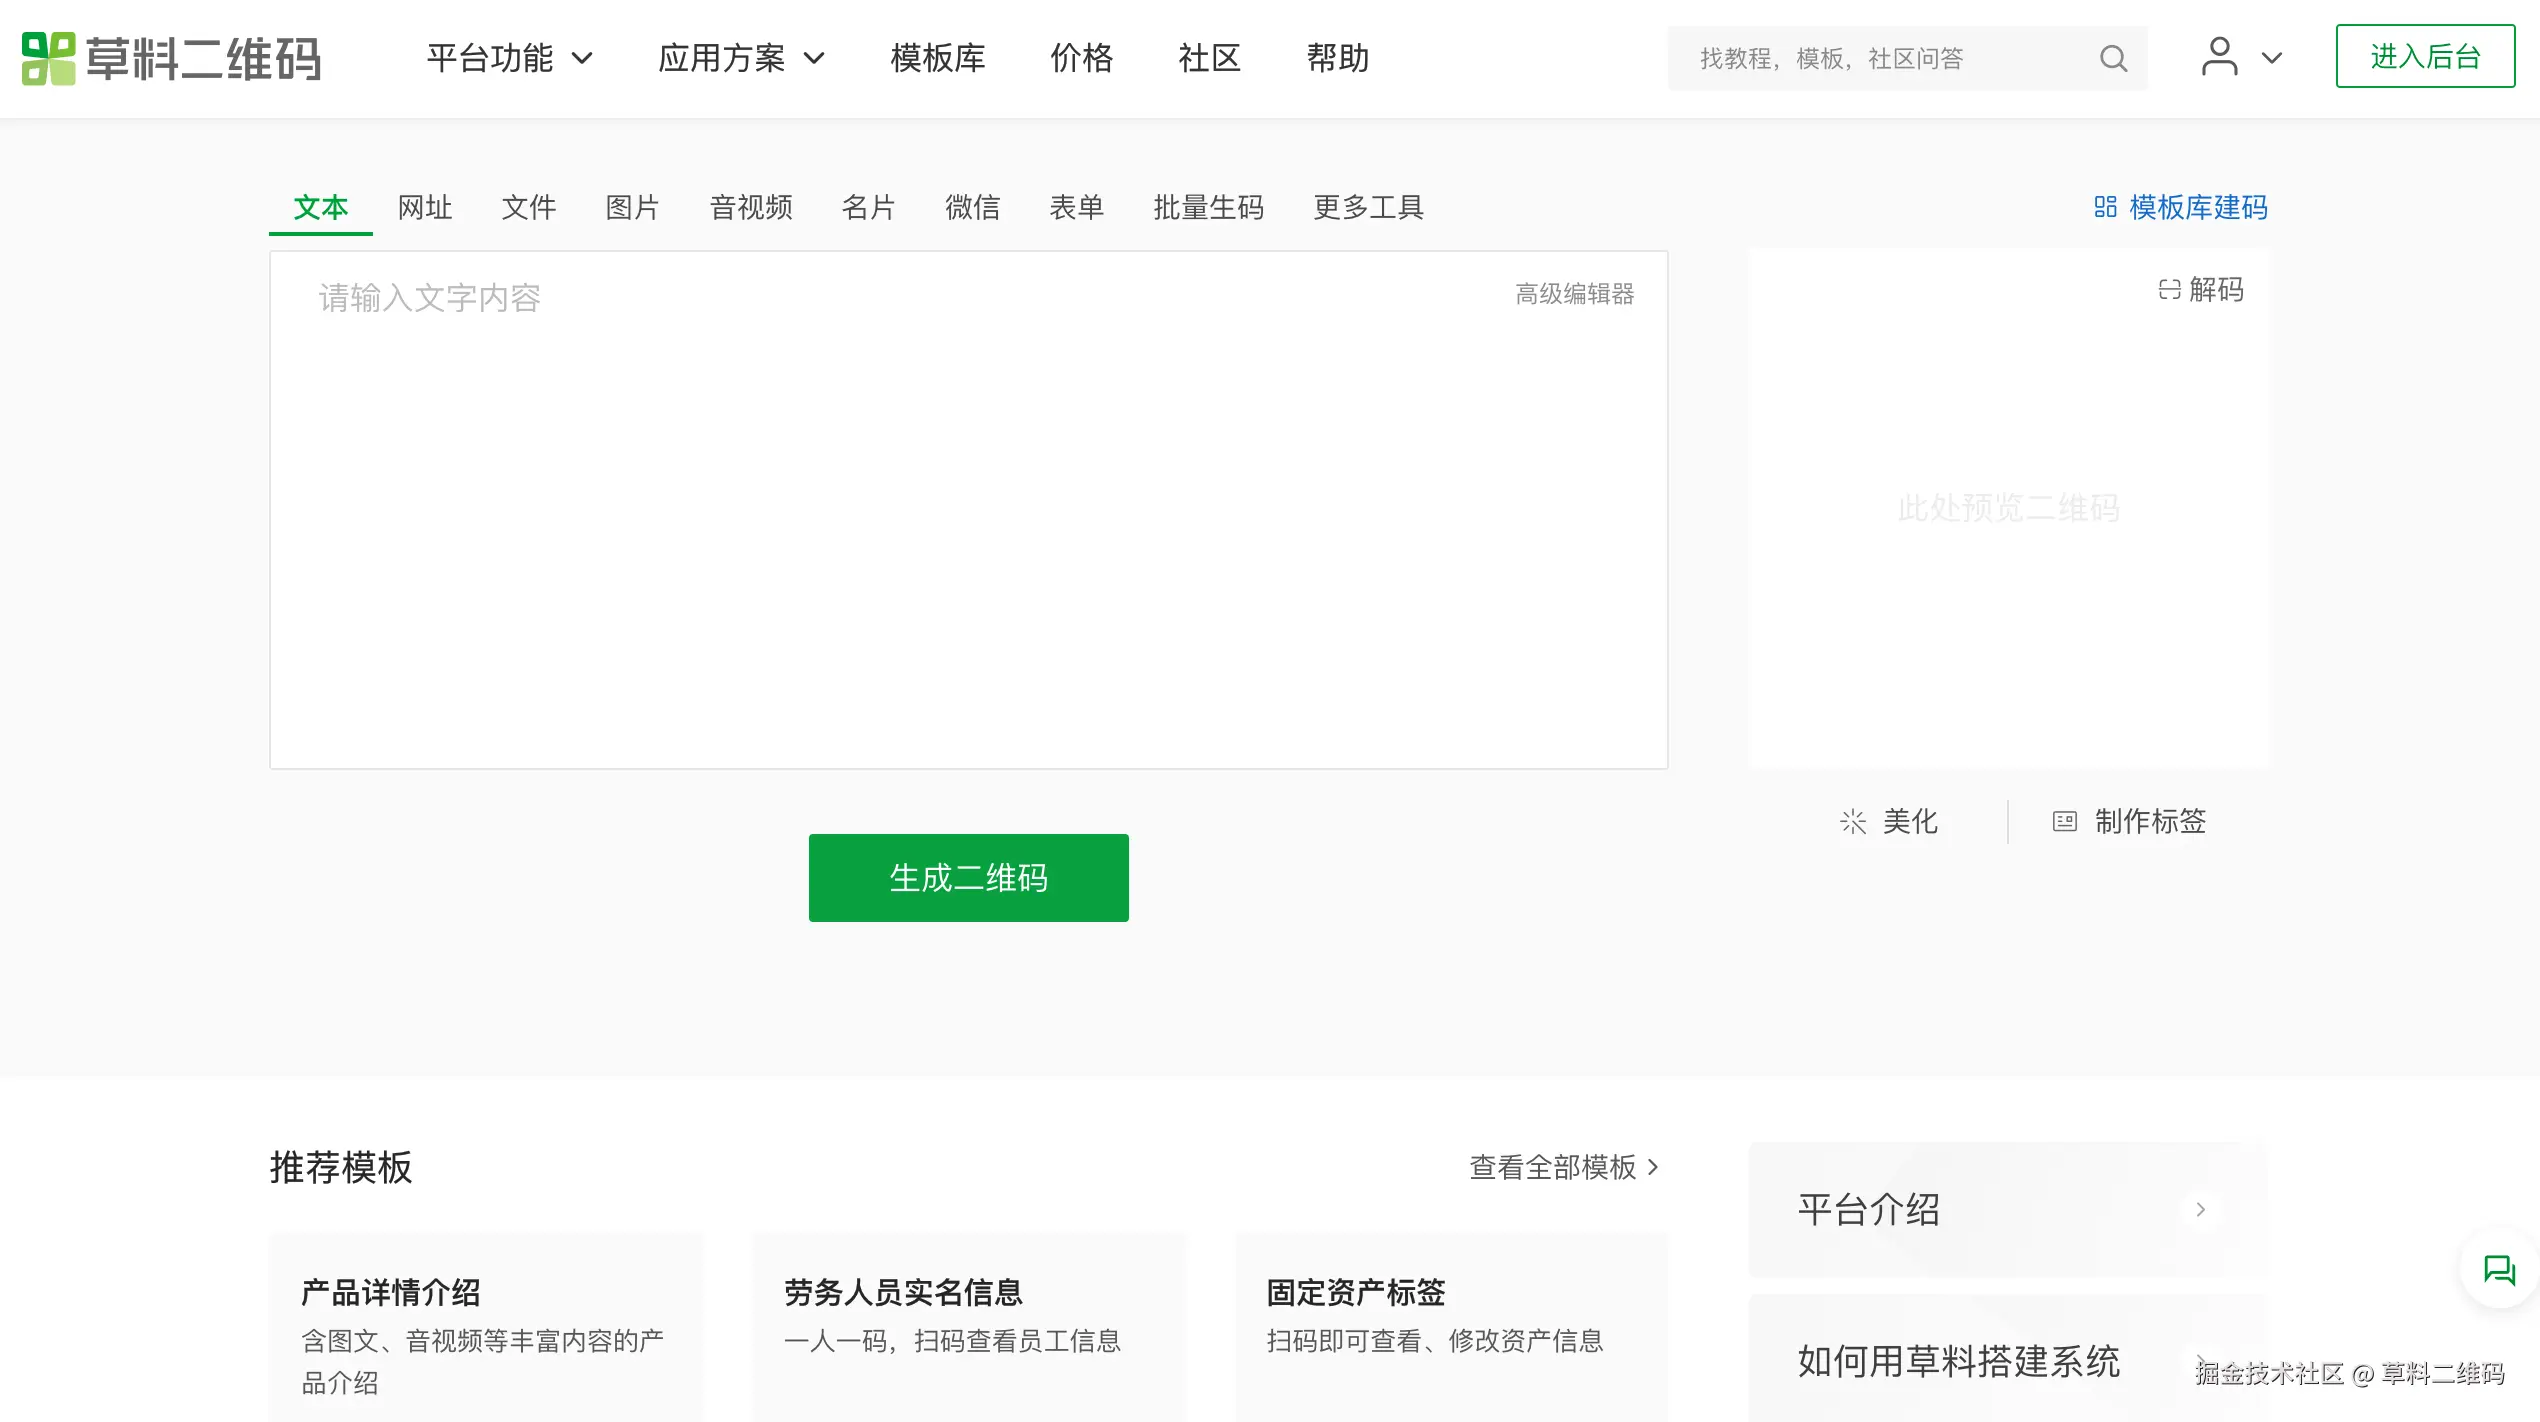This screenshot has height=1422, width=2540.
Task: Click the 模板库建码 grid icon
Action: pyautogui.click(x=2105, y=207)
